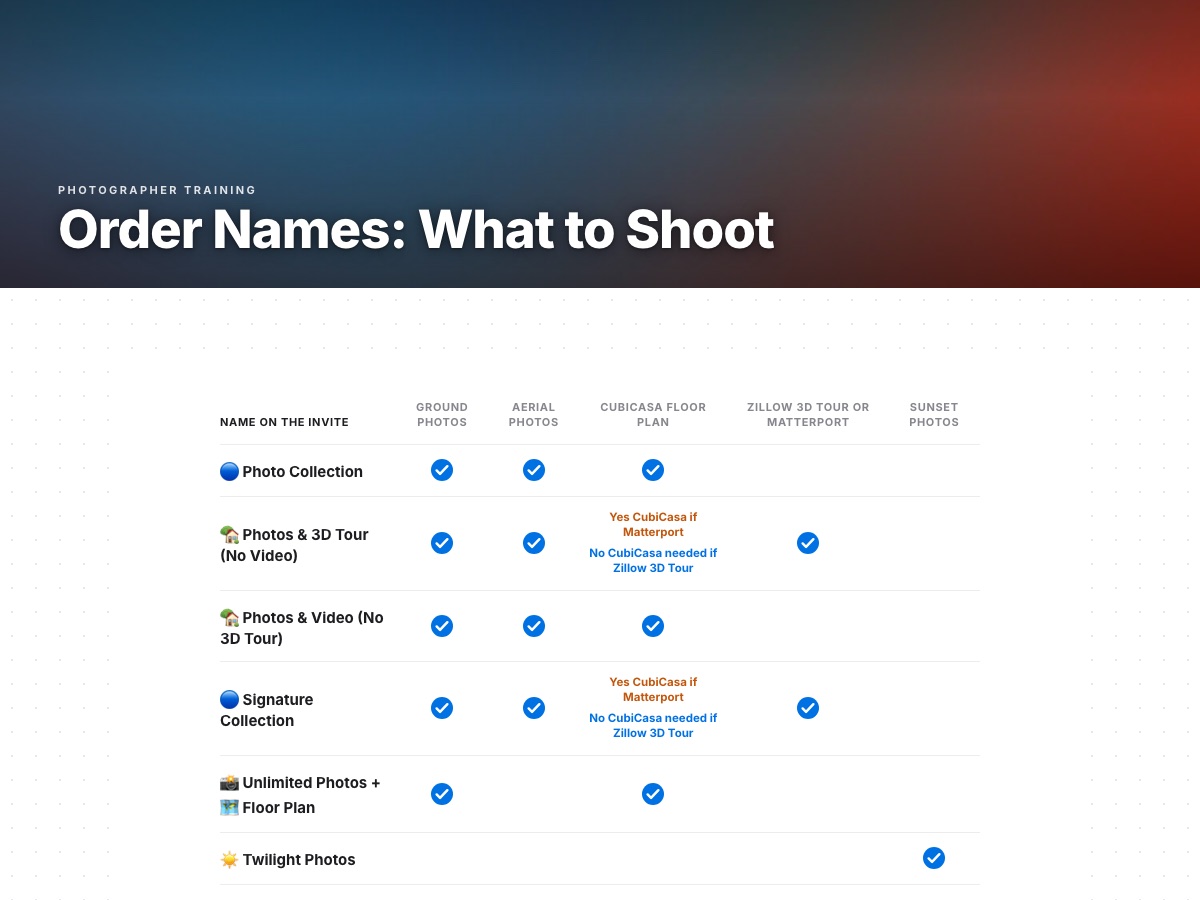The height and width of the screenshot is (900, 1200).
Task: Click 'Photos & 3D Tour (No Video)' row name
Action: click(x=295, y=545)
